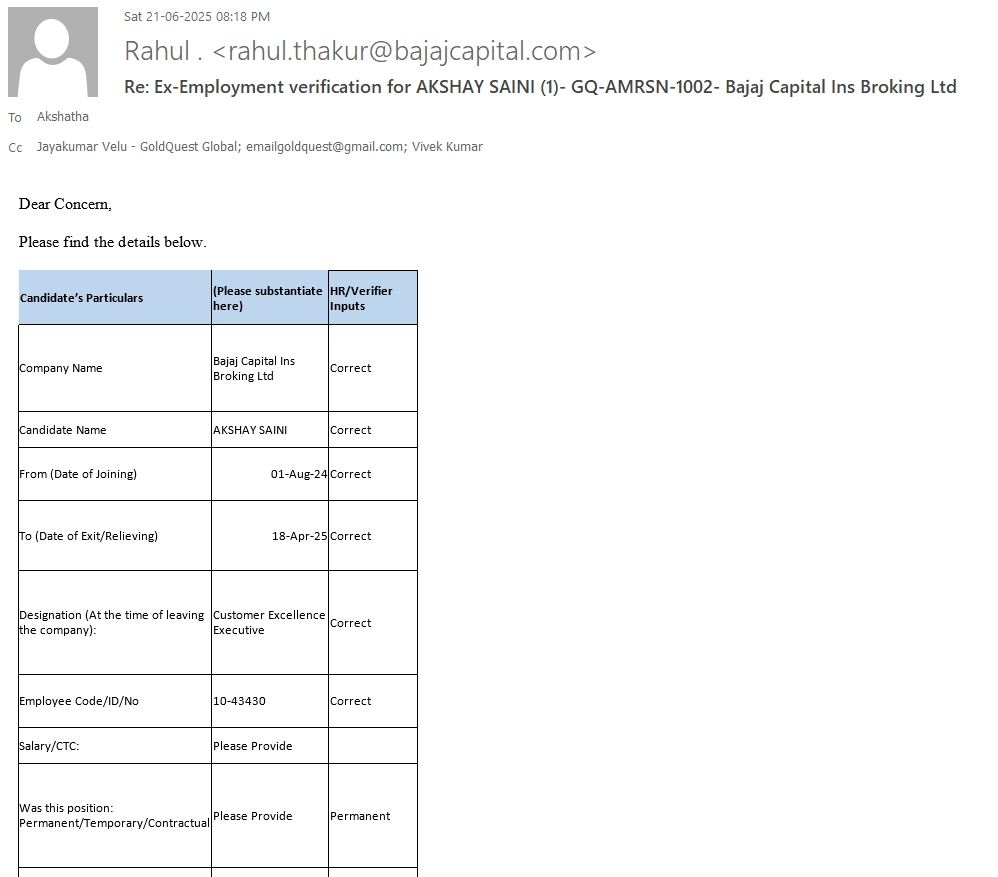
Task: Click the Permanent verifier input cell
Action: point(360,816)
